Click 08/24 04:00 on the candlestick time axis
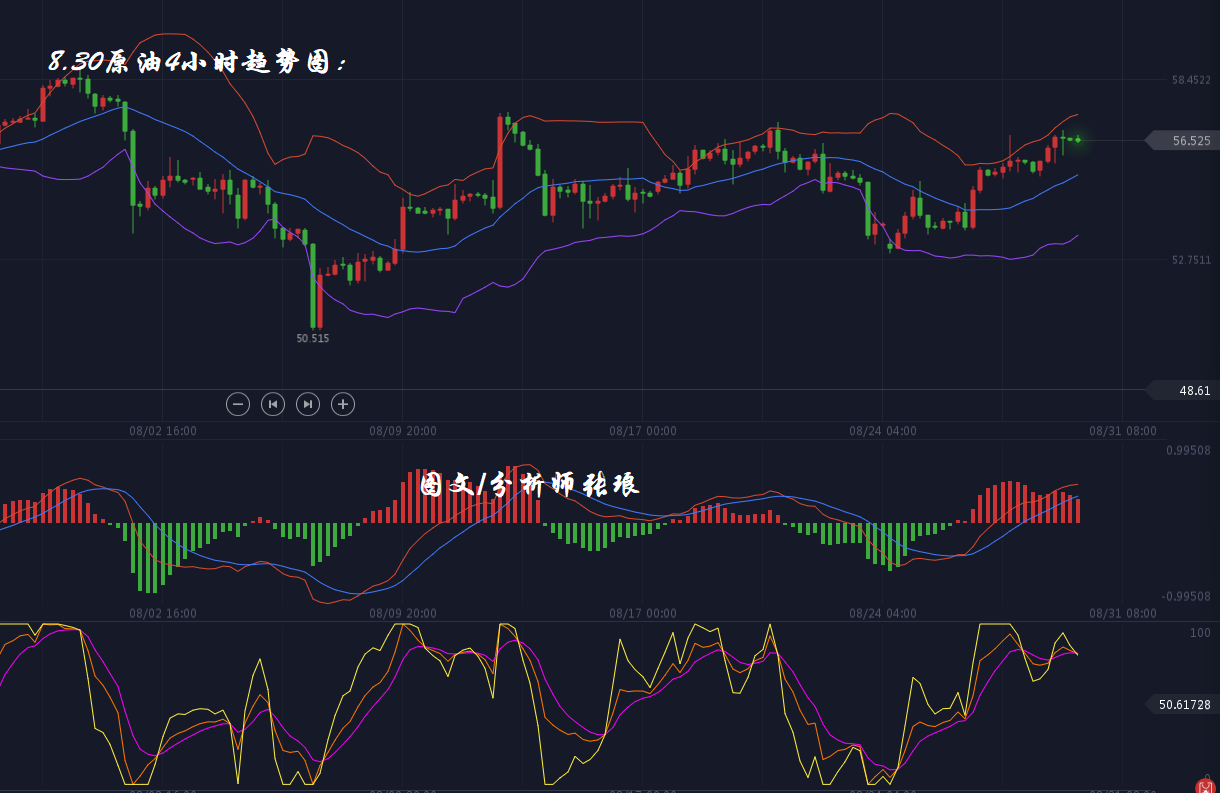Viewport: 1220px width, 793px height. (883, 431)
